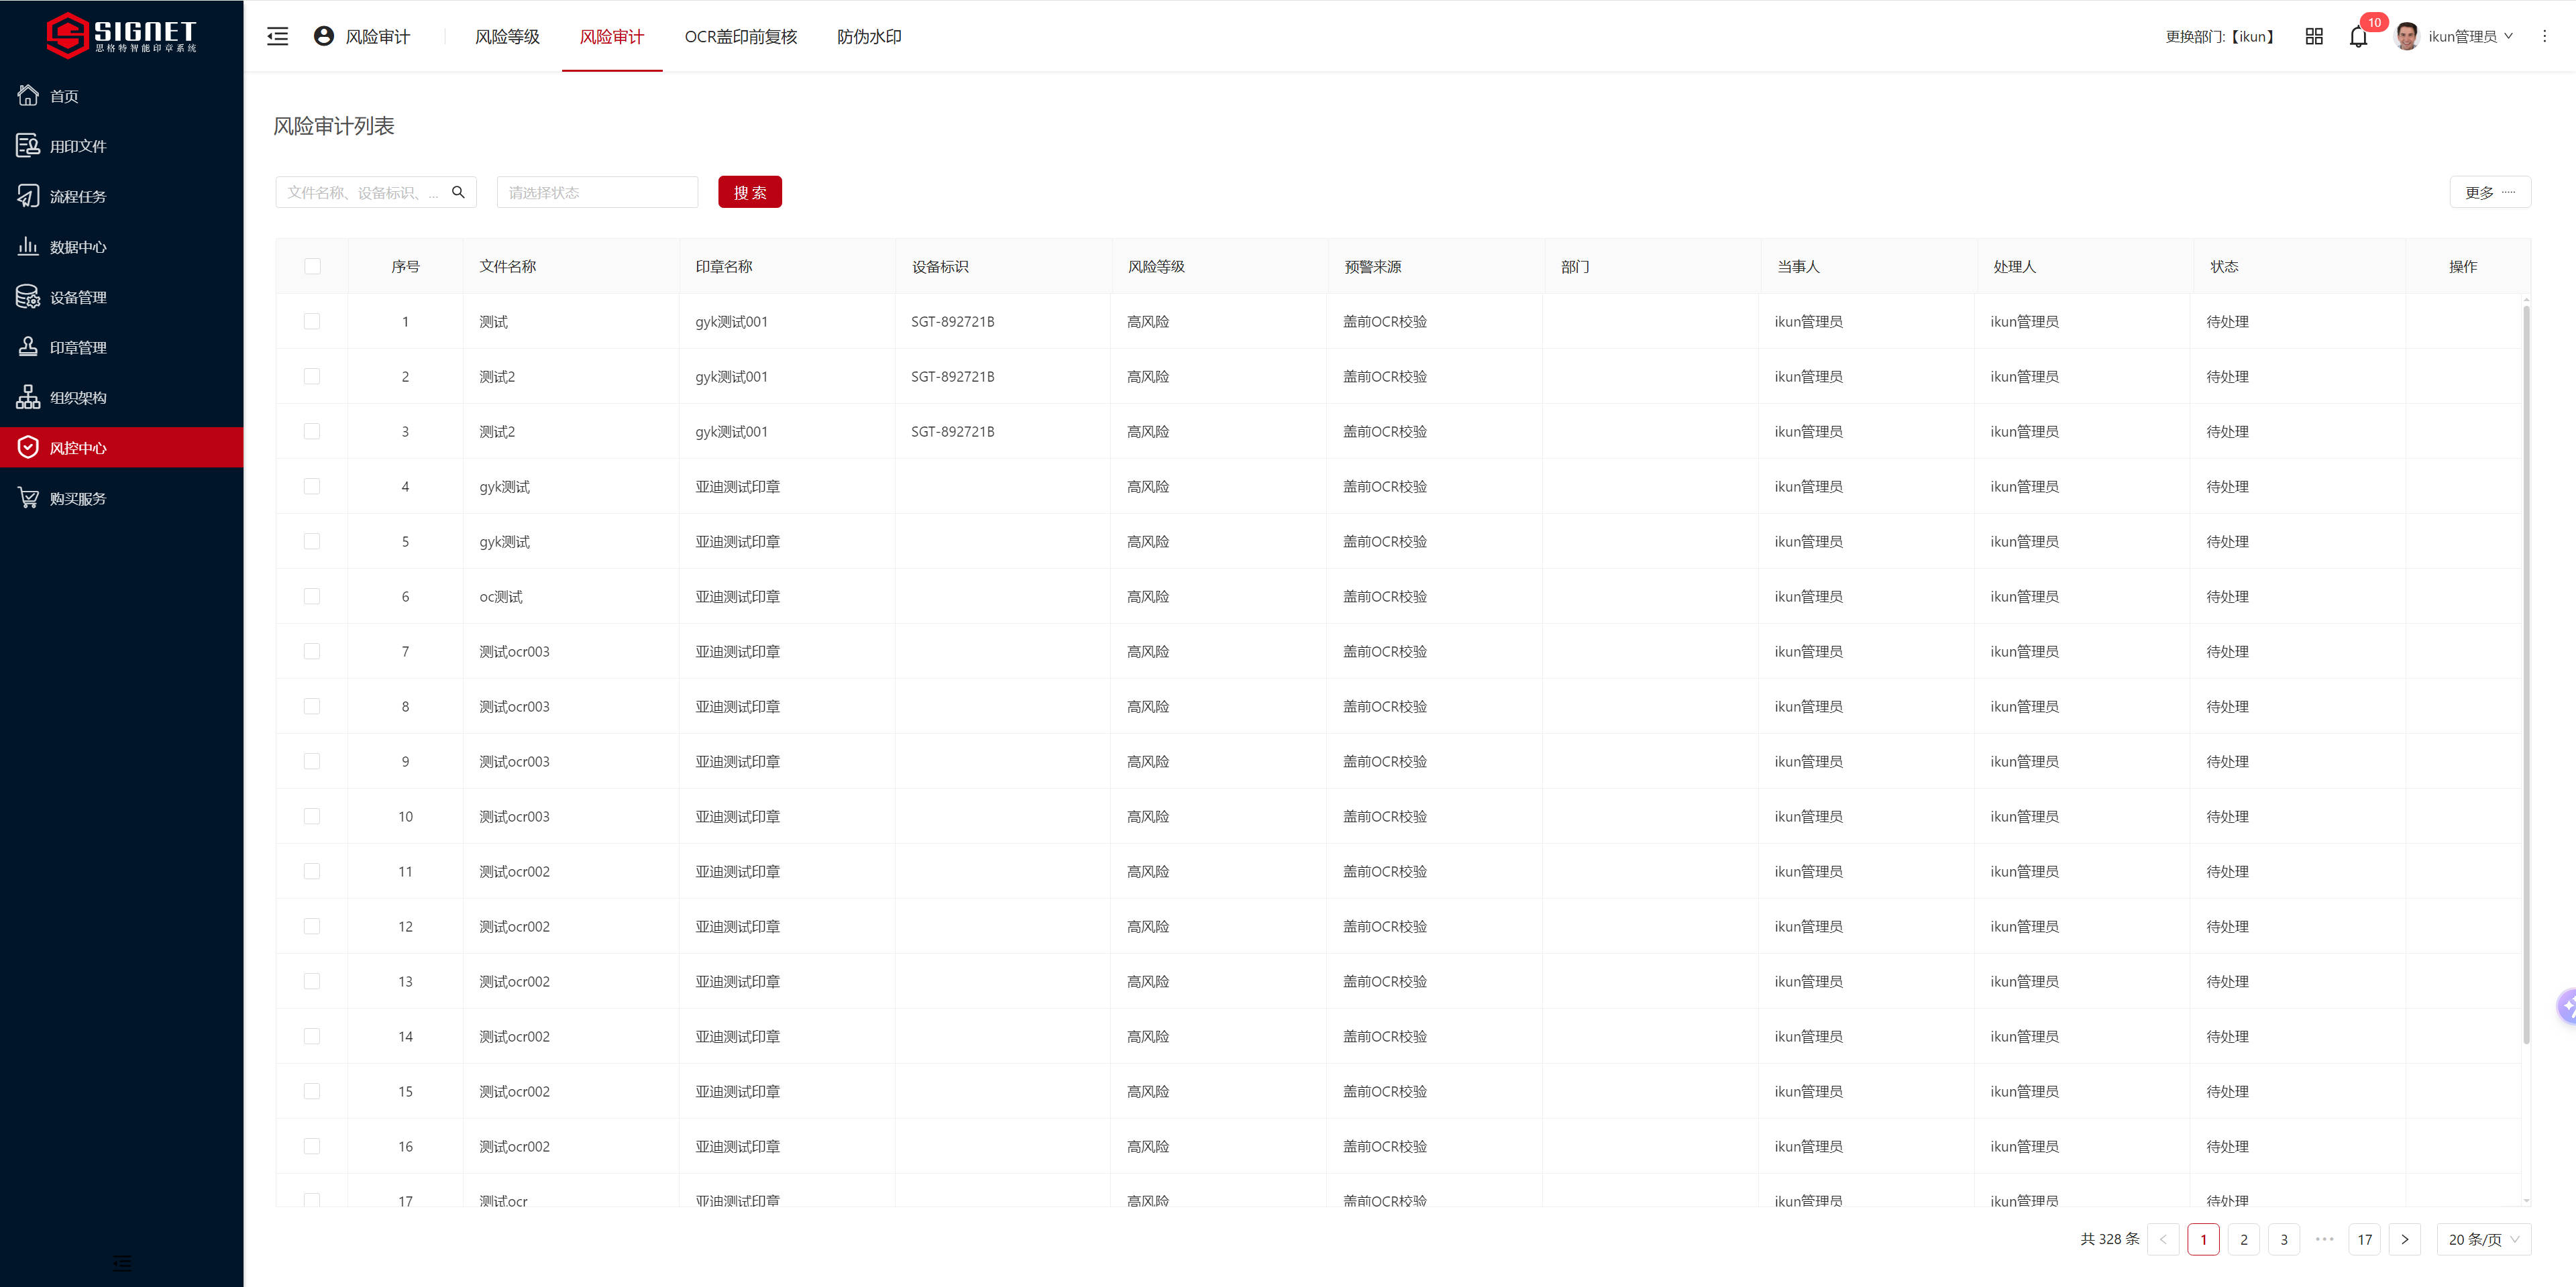Click the next page arrow
2576x1287 pixels.
click(2404, 1239)
